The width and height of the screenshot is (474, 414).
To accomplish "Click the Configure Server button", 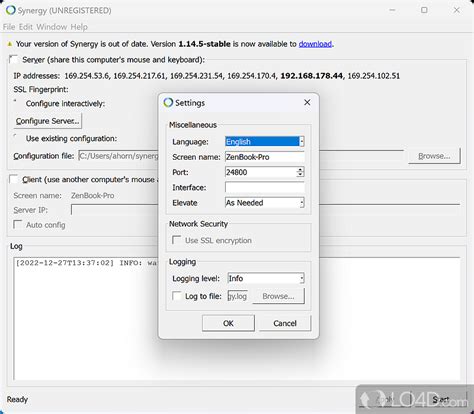I will [x=48, y=121].
